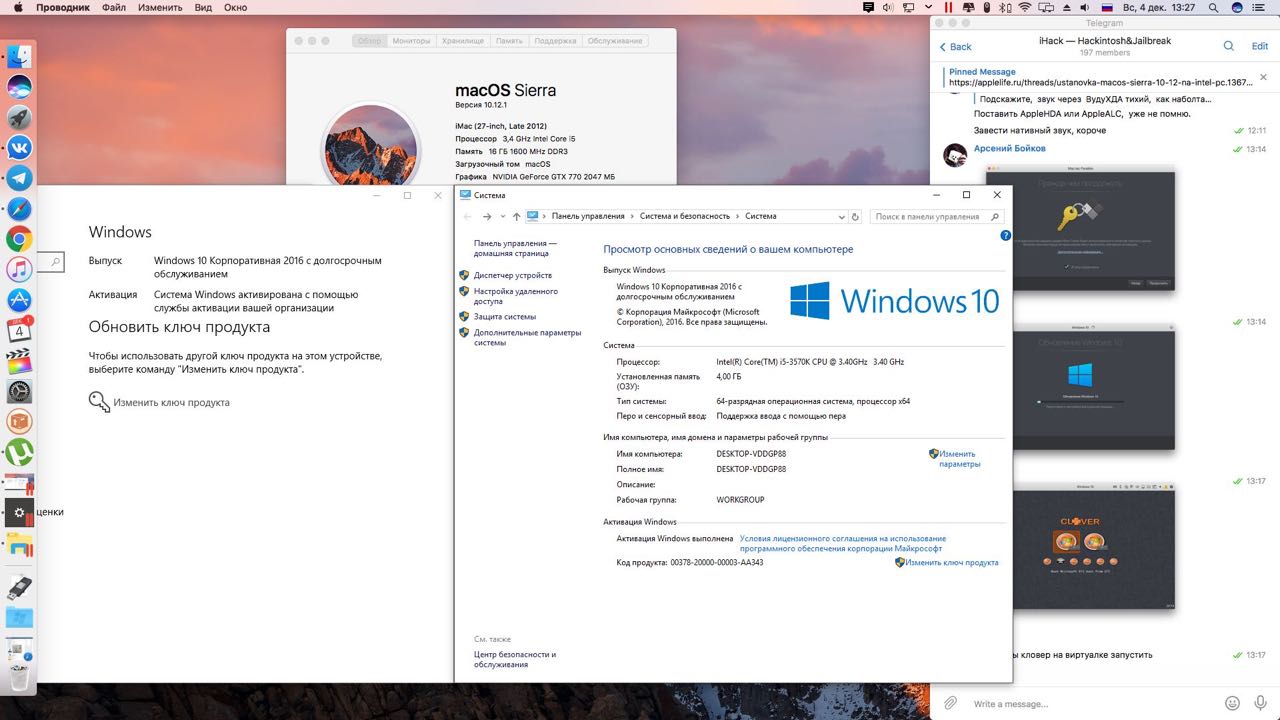
Task: Go to Панель управления домашняя страница
Action: [x=515, y=248]
